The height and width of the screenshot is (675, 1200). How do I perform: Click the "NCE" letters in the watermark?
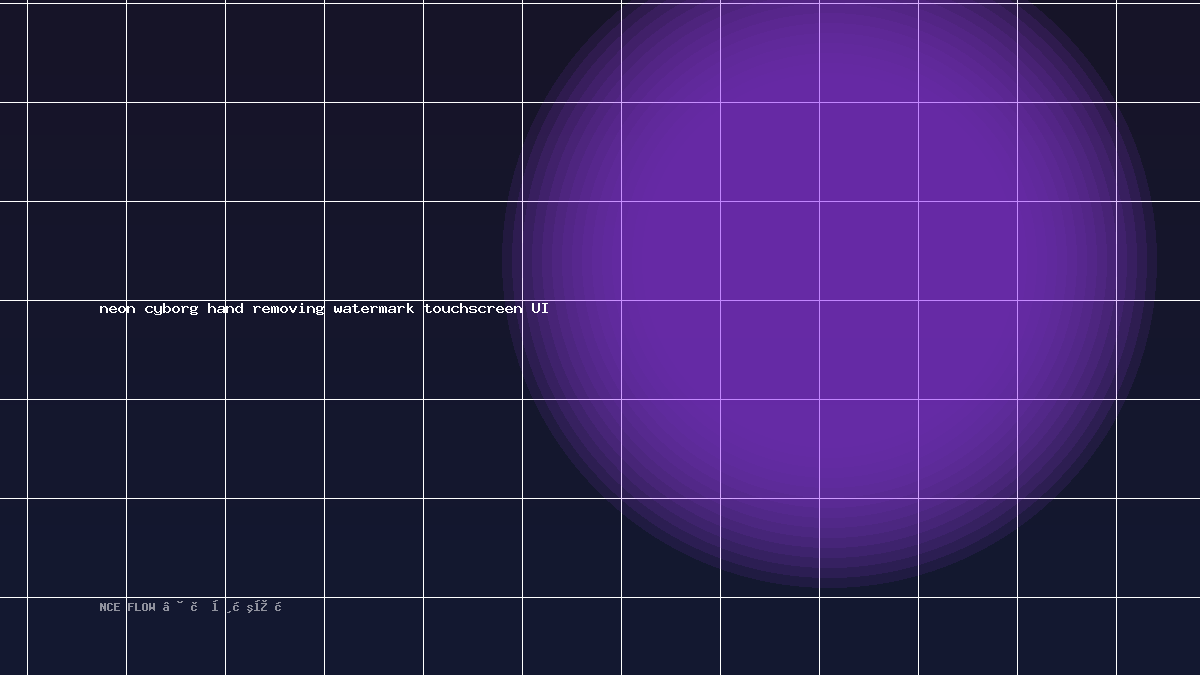click(x=109, y=607)
